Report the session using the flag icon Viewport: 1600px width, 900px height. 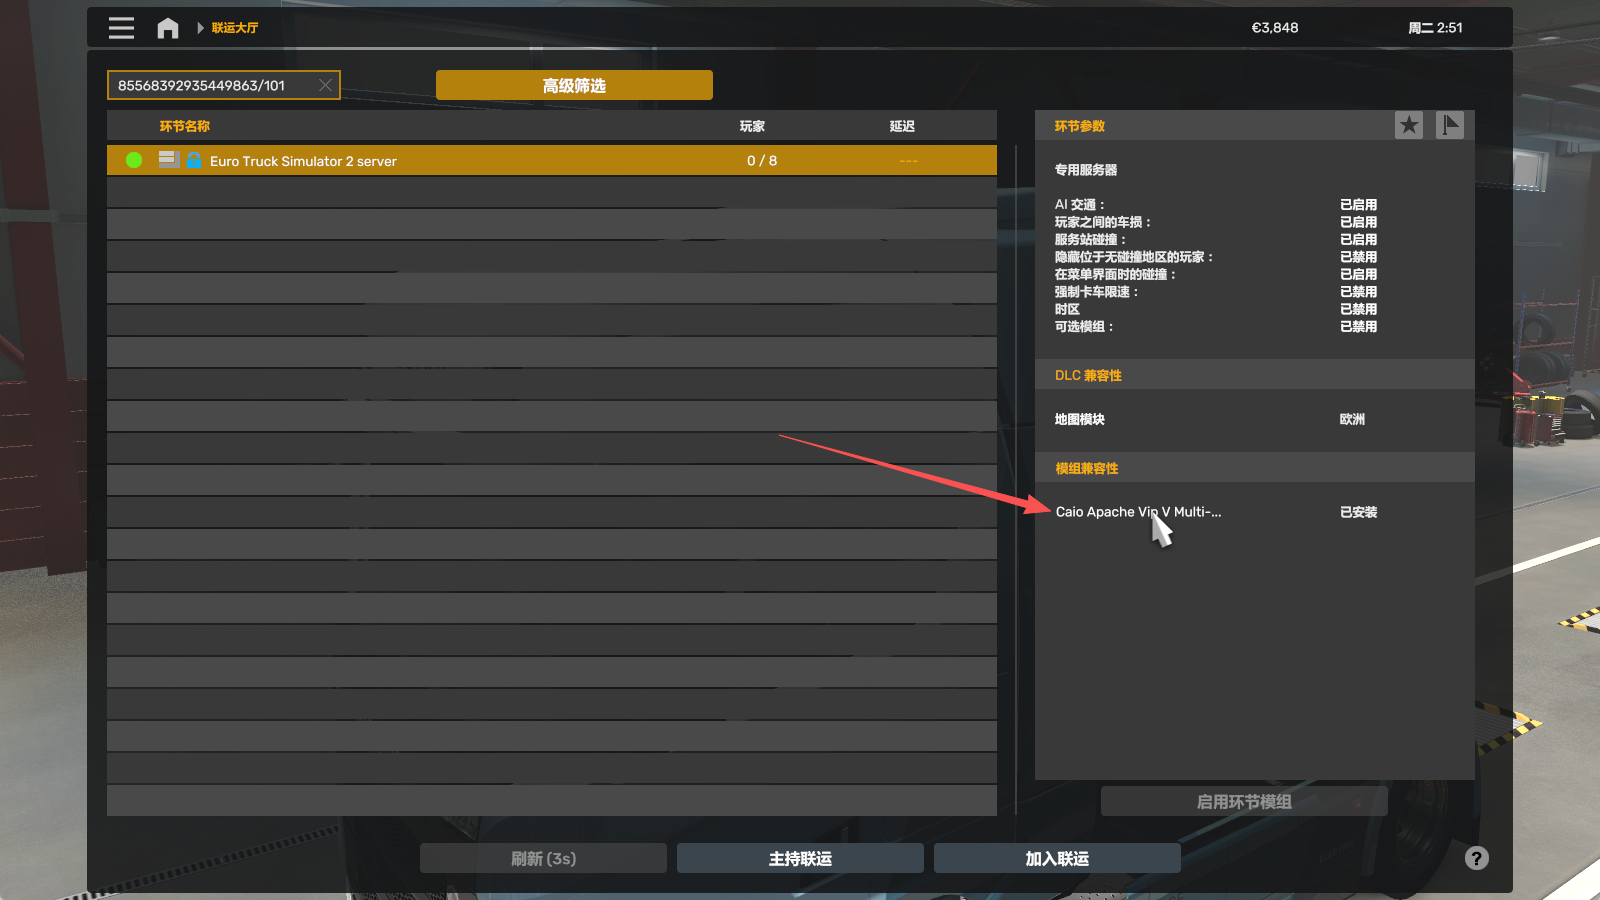pyautogui.click(x=1449, y=125)
